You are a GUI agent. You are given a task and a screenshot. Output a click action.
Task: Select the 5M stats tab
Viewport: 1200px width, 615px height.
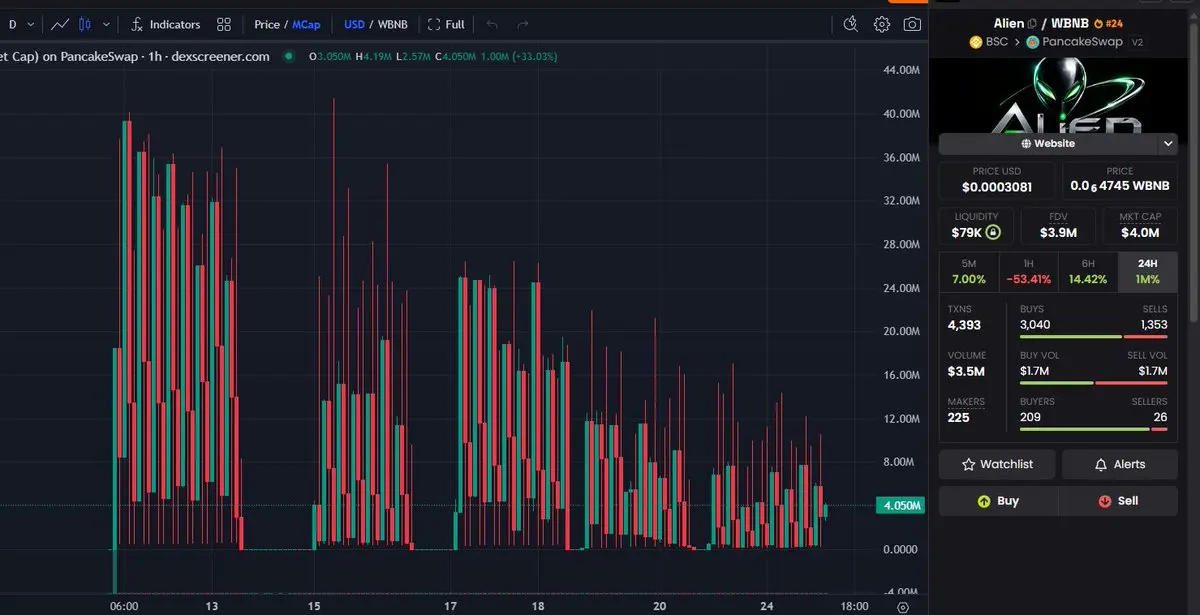[x=967, y=271]
